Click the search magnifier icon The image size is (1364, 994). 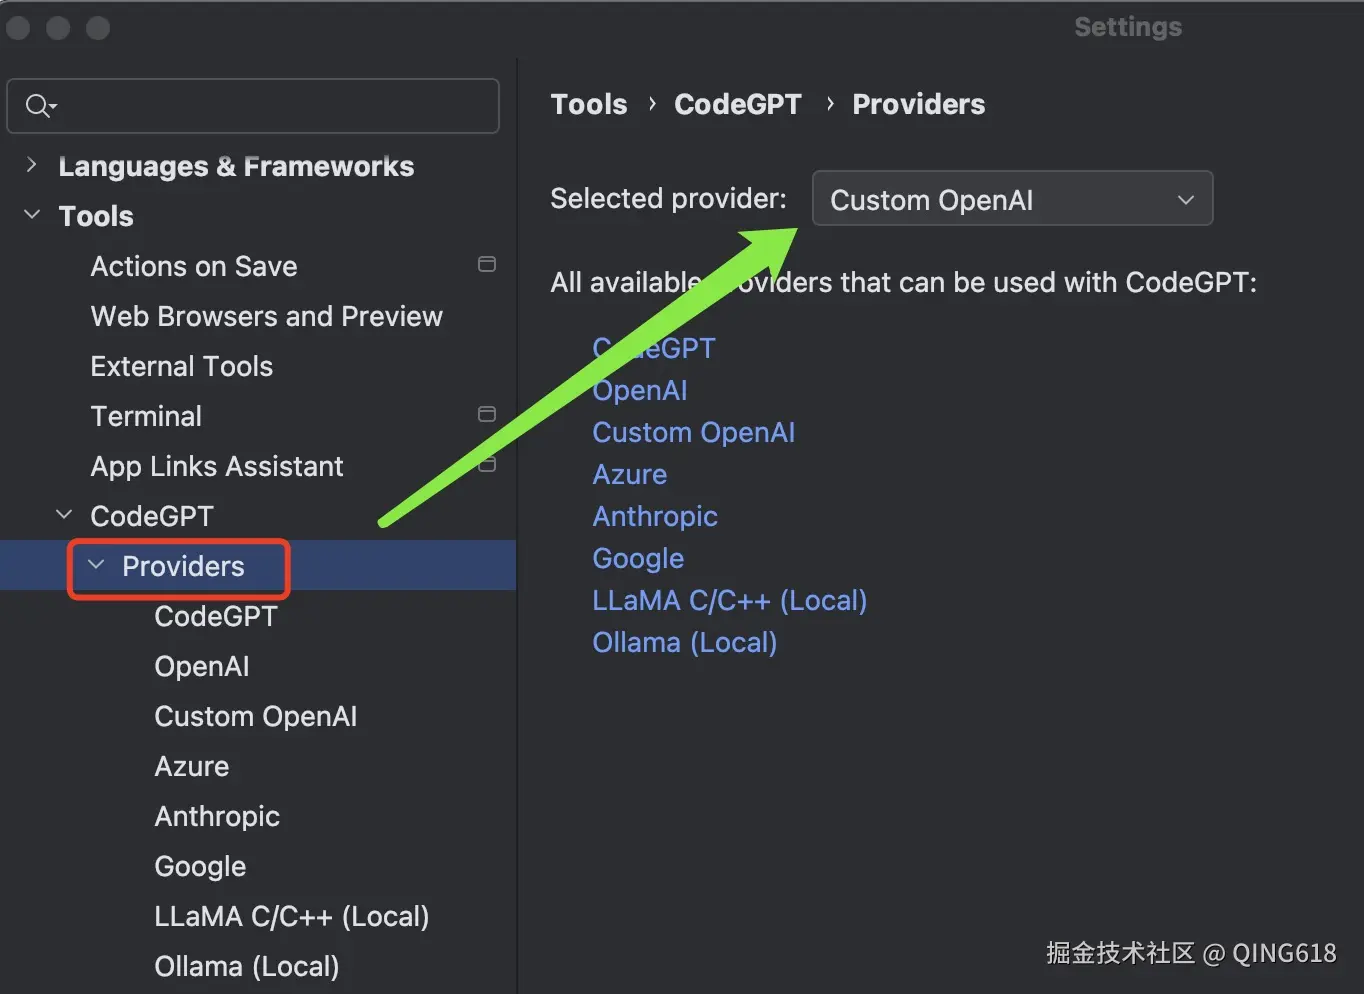[x=40, y=106]
